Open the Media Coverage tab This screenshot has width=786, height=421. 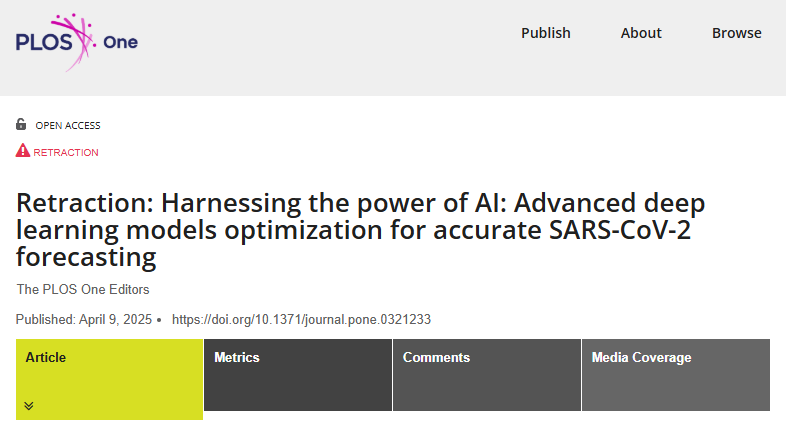[x=676, y=375]
